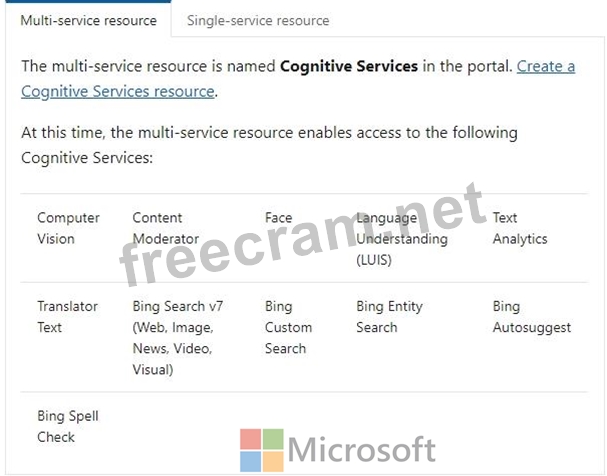
Task: Click the Bing Entity Search cell
Action: [x=389, y=317]
